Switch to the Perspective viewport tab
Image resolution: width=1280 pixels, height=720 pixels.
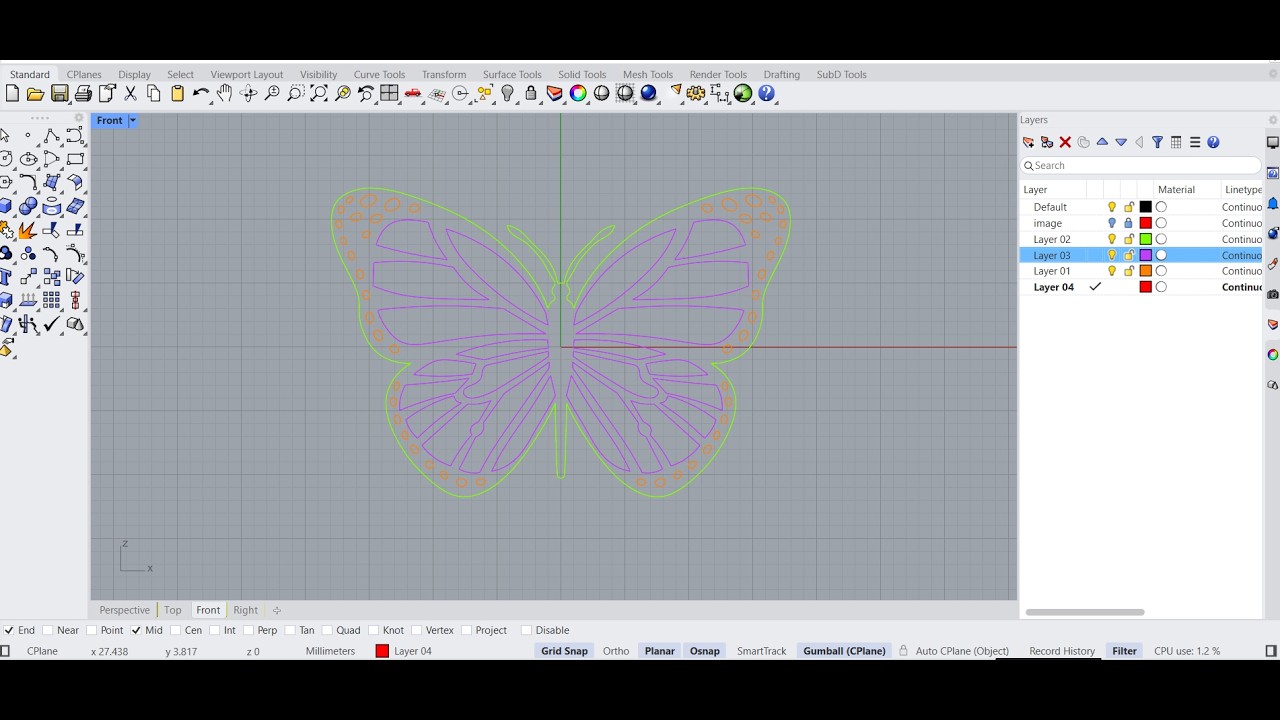pos(124,611)
